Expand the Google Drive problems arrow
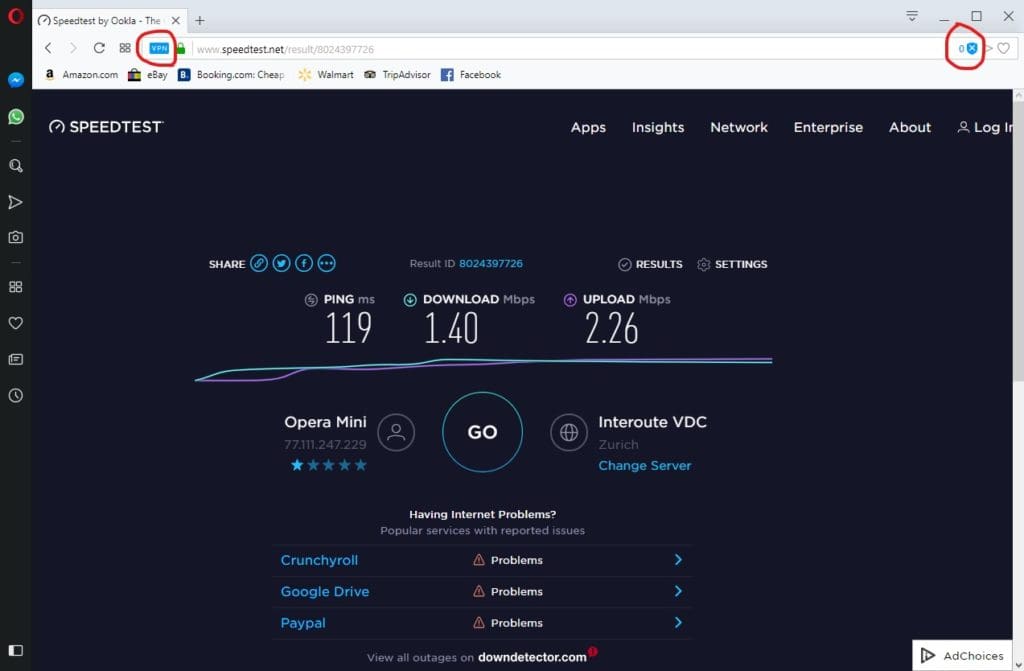The width and height of the screenshot is (1024, 671). (x=678, y=591)
